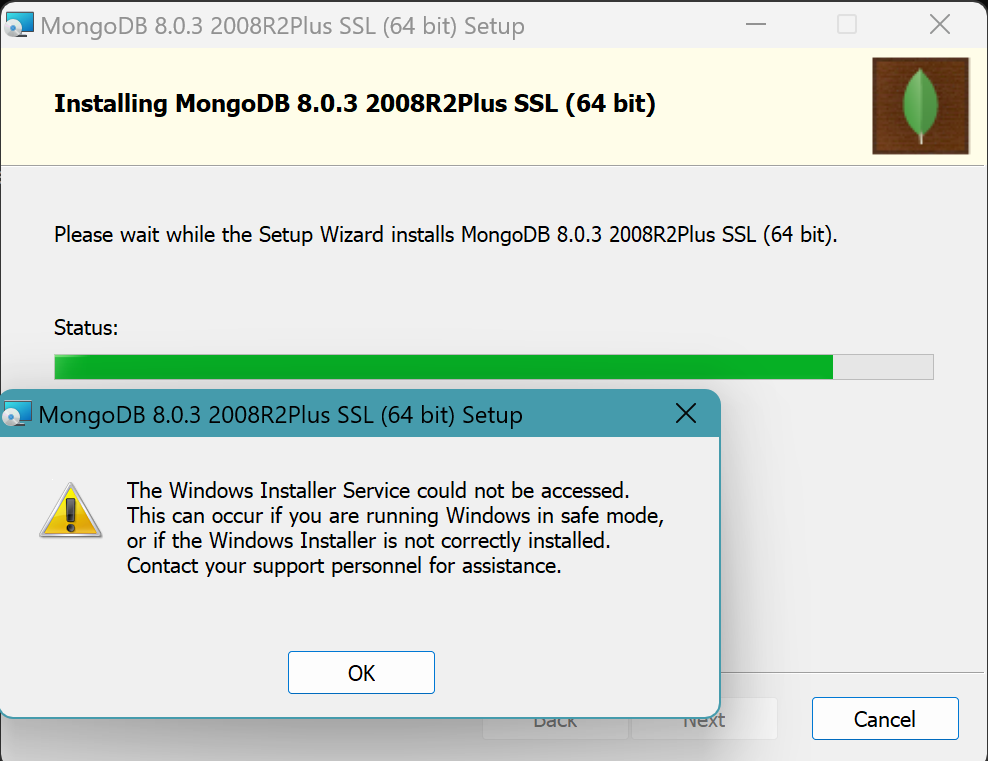
Task: Click the 'Please wait while the Setup Wizard' text
Action: click(445, 236)
